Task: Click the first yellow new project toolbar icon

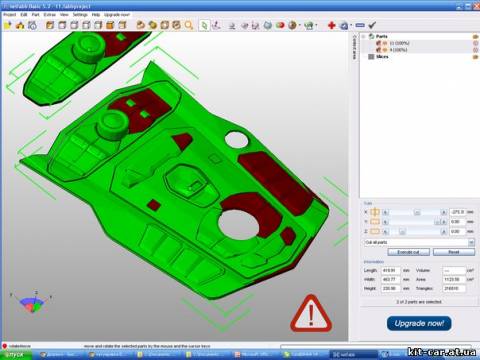Action: coord(8,25)
